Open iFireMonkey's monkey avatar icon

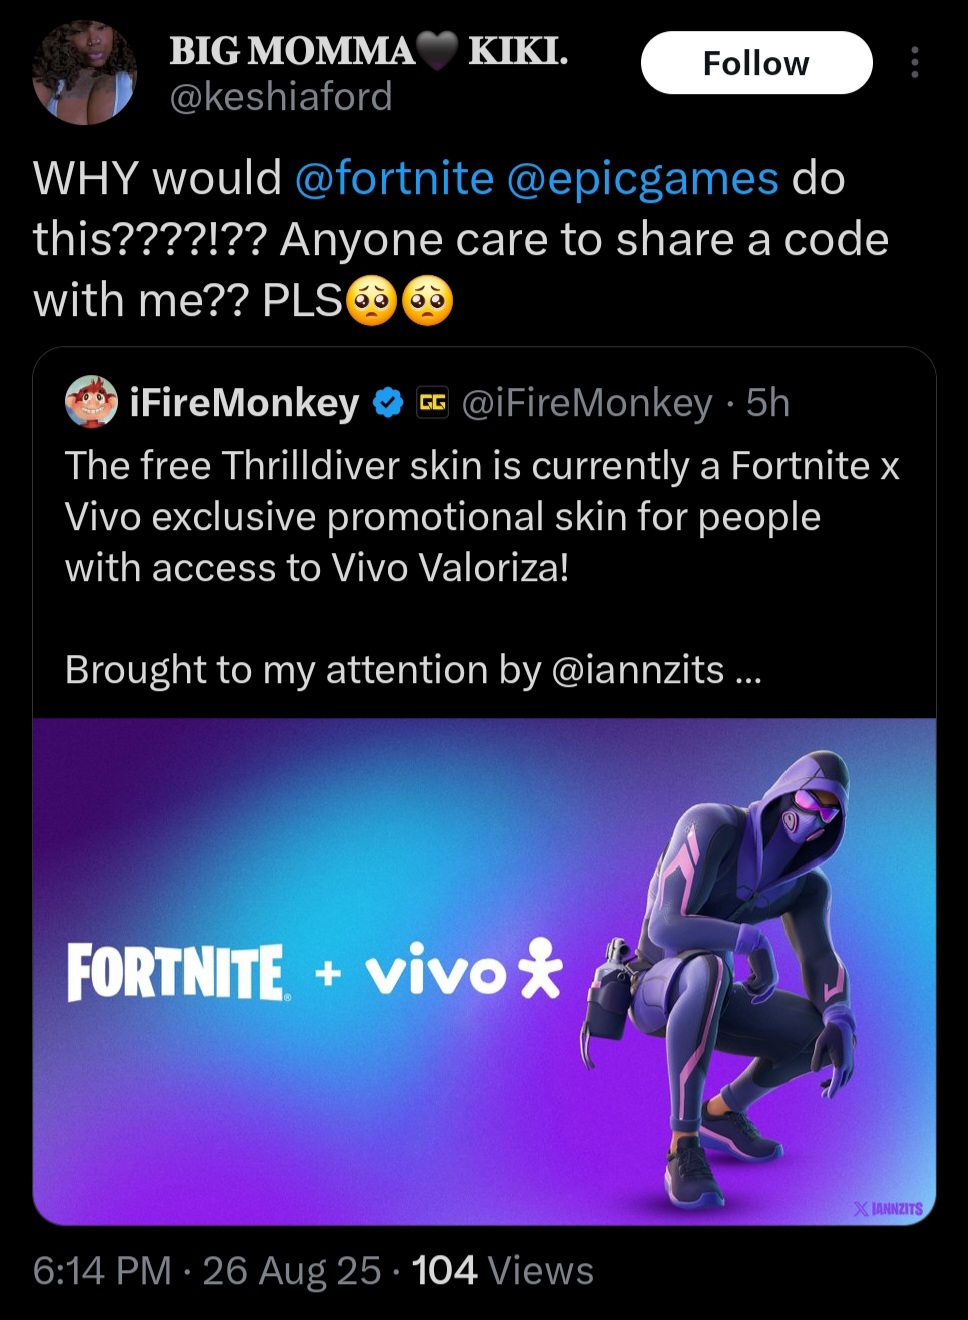(x=91, y=402)
